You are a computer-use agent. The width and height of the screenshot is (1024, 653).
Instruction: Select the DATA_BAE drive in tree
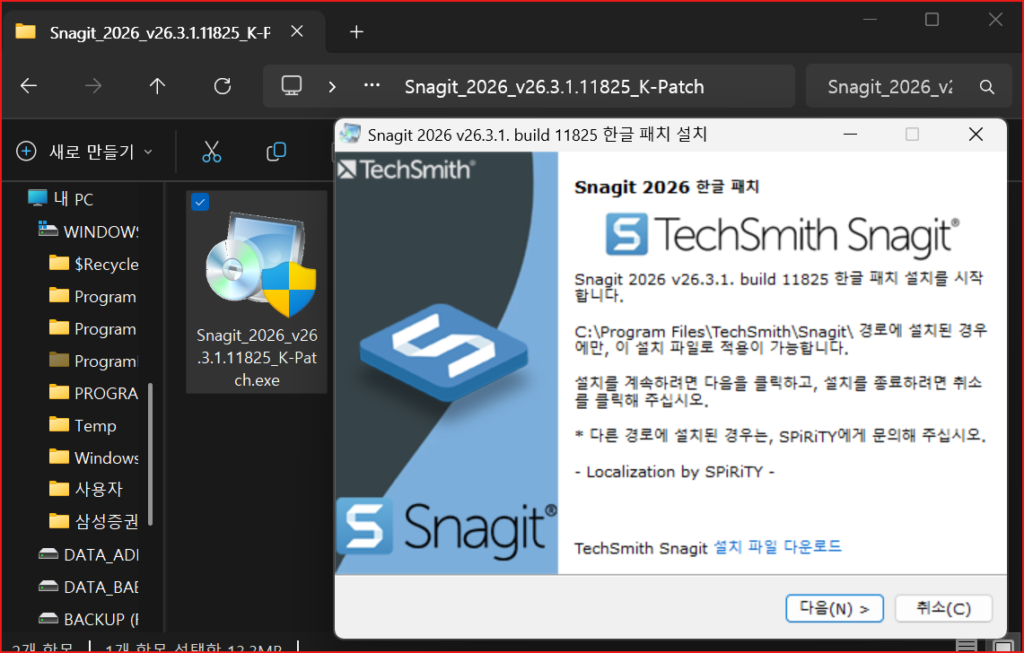click(x=89, y=587)
